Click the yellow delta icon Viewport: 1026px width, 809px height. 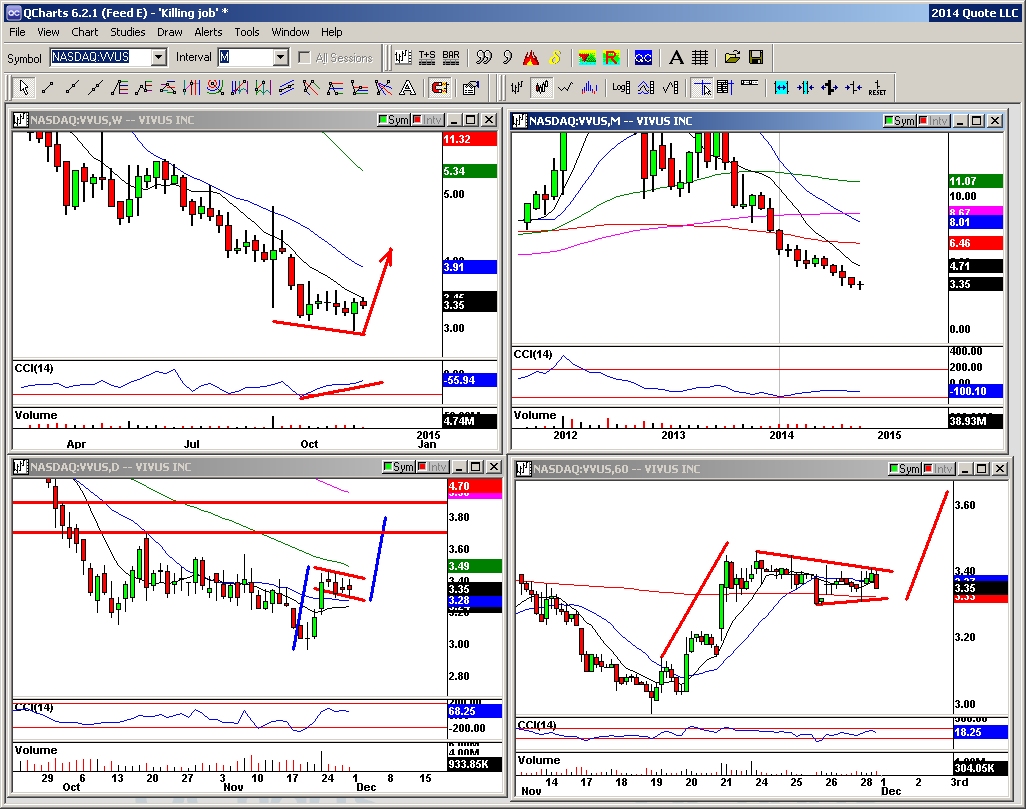(555, 58)
